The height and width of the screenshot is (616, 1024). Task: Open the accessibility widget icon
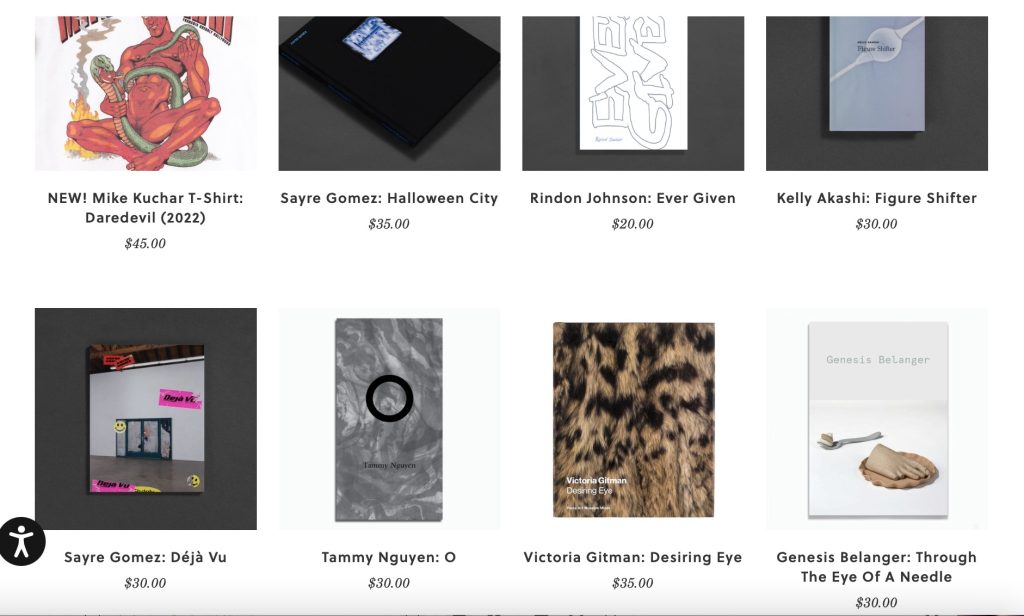22,542
